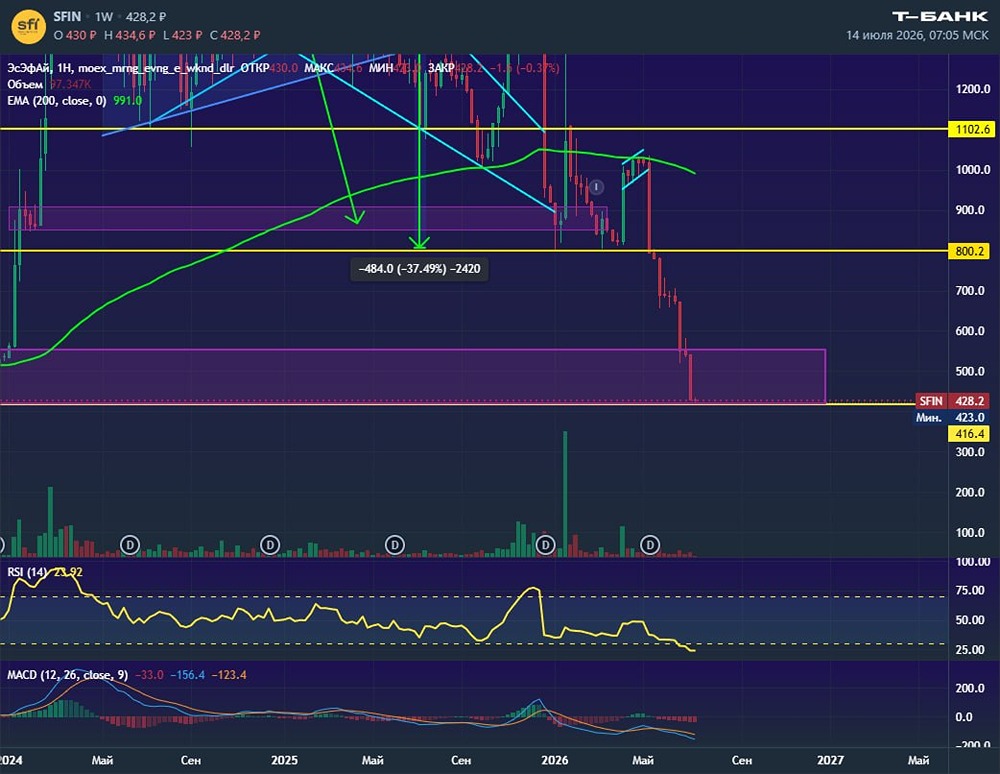Open the dividend marker near 2025
This screenshot has height=774, width=1000.
(x=270, y=545)
